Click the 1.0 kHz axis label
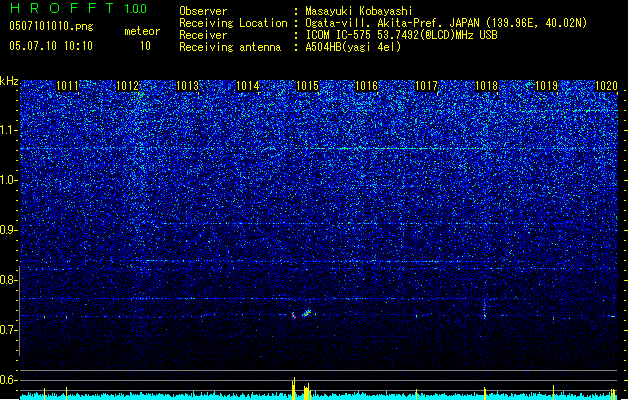This screenshot has width=629, height=400. point(9,180)
